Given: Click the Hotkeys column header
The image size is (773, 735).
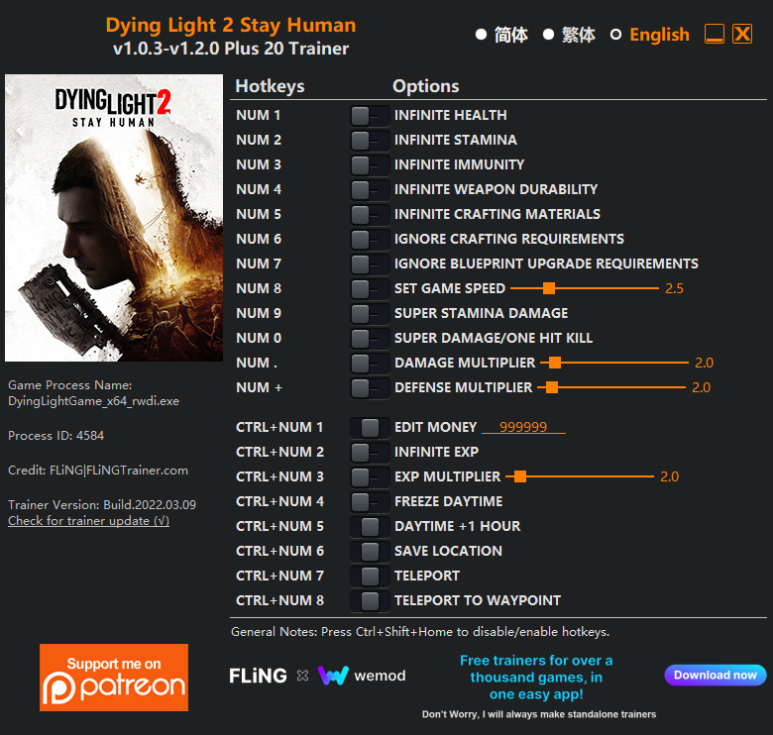Looking at the screenshot, I should pyautogui.click(x=270, y=86).
